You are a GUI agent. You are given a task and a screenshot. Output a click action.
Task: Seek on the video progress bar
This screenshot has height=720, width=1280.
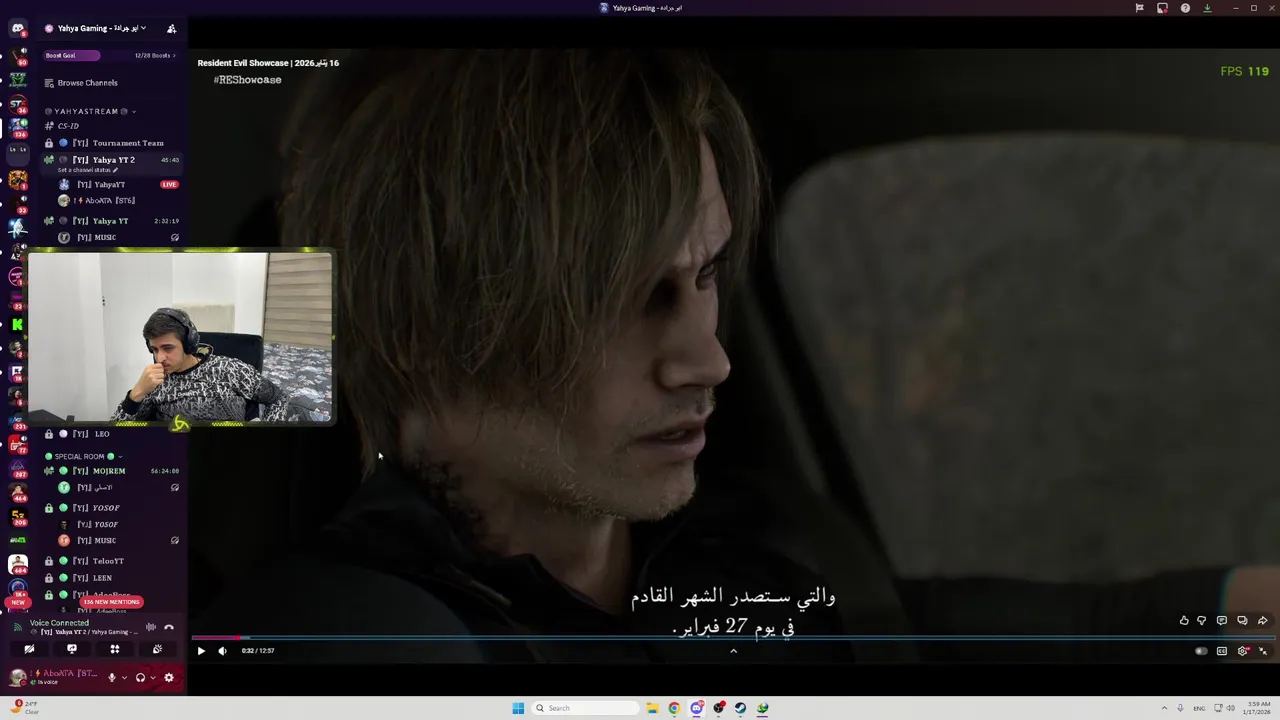point(732,637)
